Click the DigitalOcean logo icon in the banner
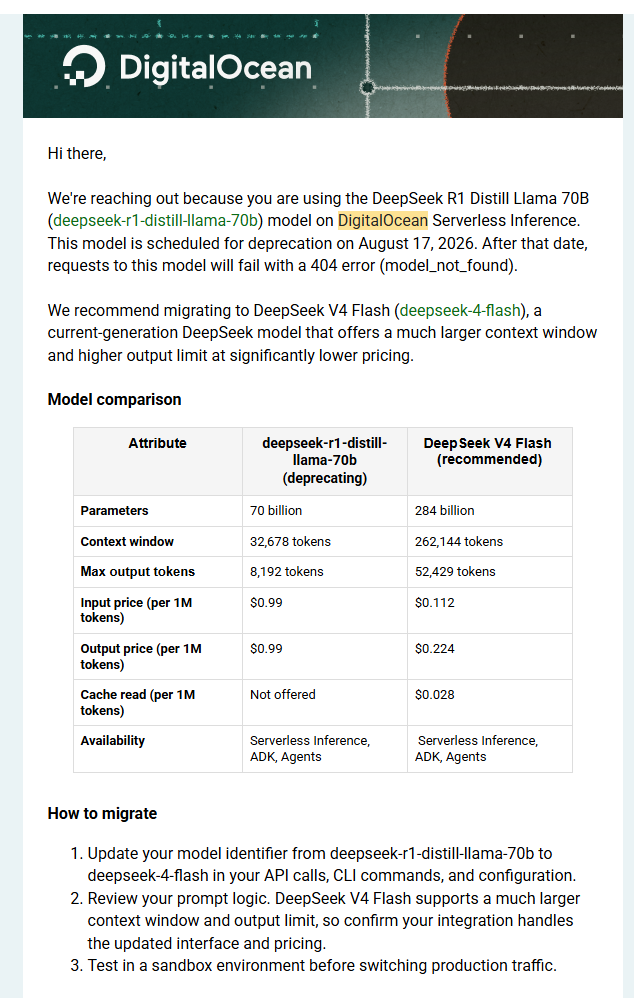Image resolution: width=634 pixels, height=998 pixels. [x=84, y=66]
